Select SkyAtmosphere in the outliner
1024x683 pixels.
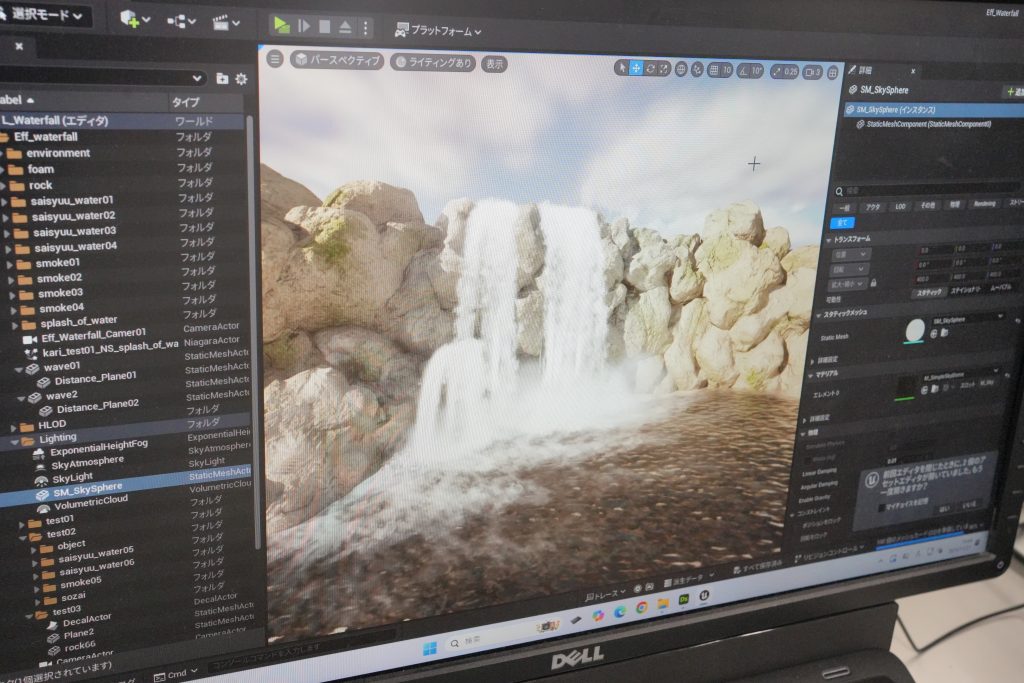[87, 460]
